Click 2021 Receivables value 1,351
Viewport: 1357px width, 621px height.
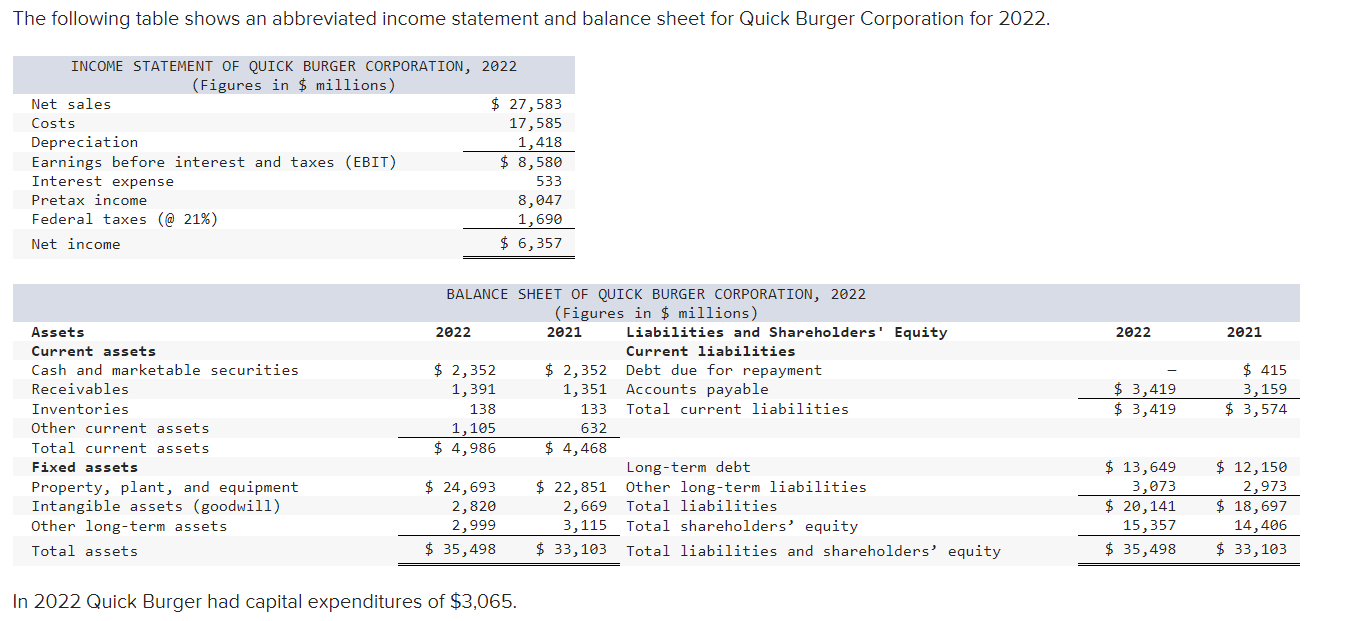click(x=584, y=389)
